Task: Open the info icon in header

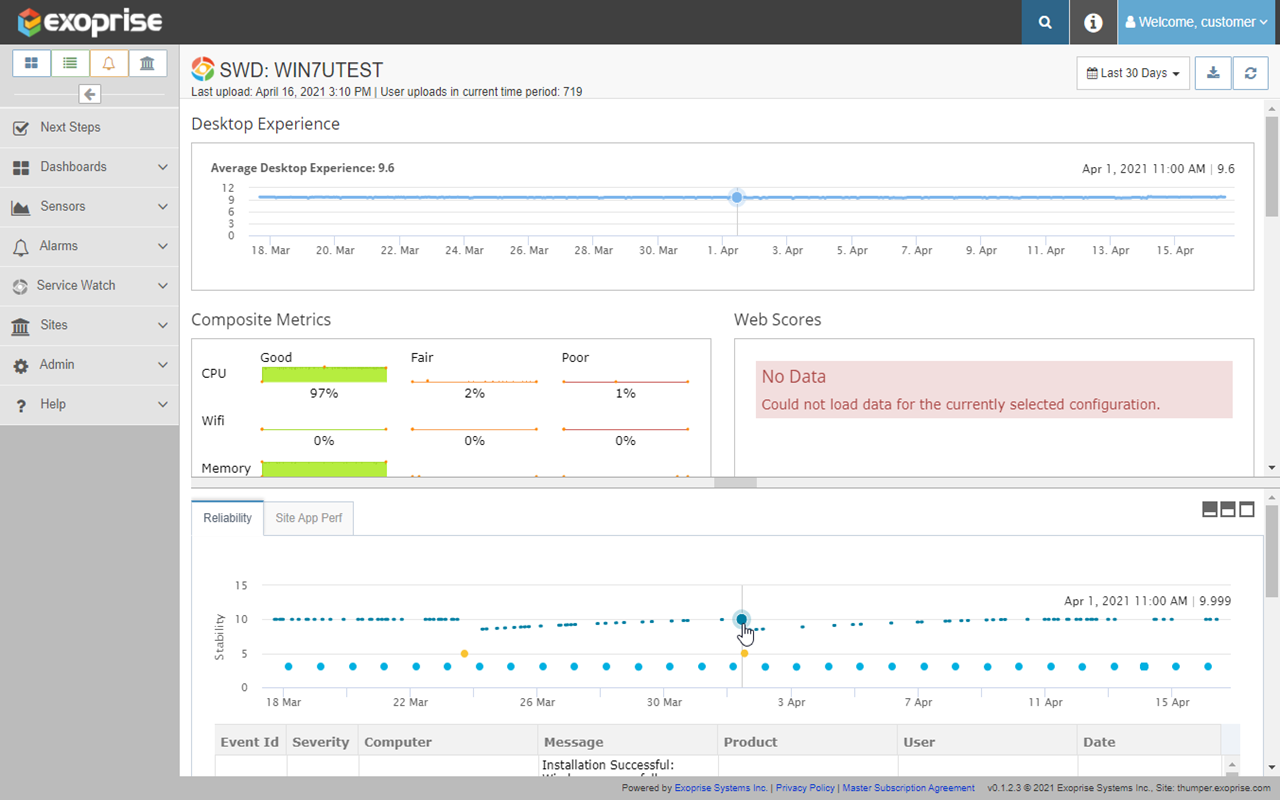Action: (x=1093, y=22)
